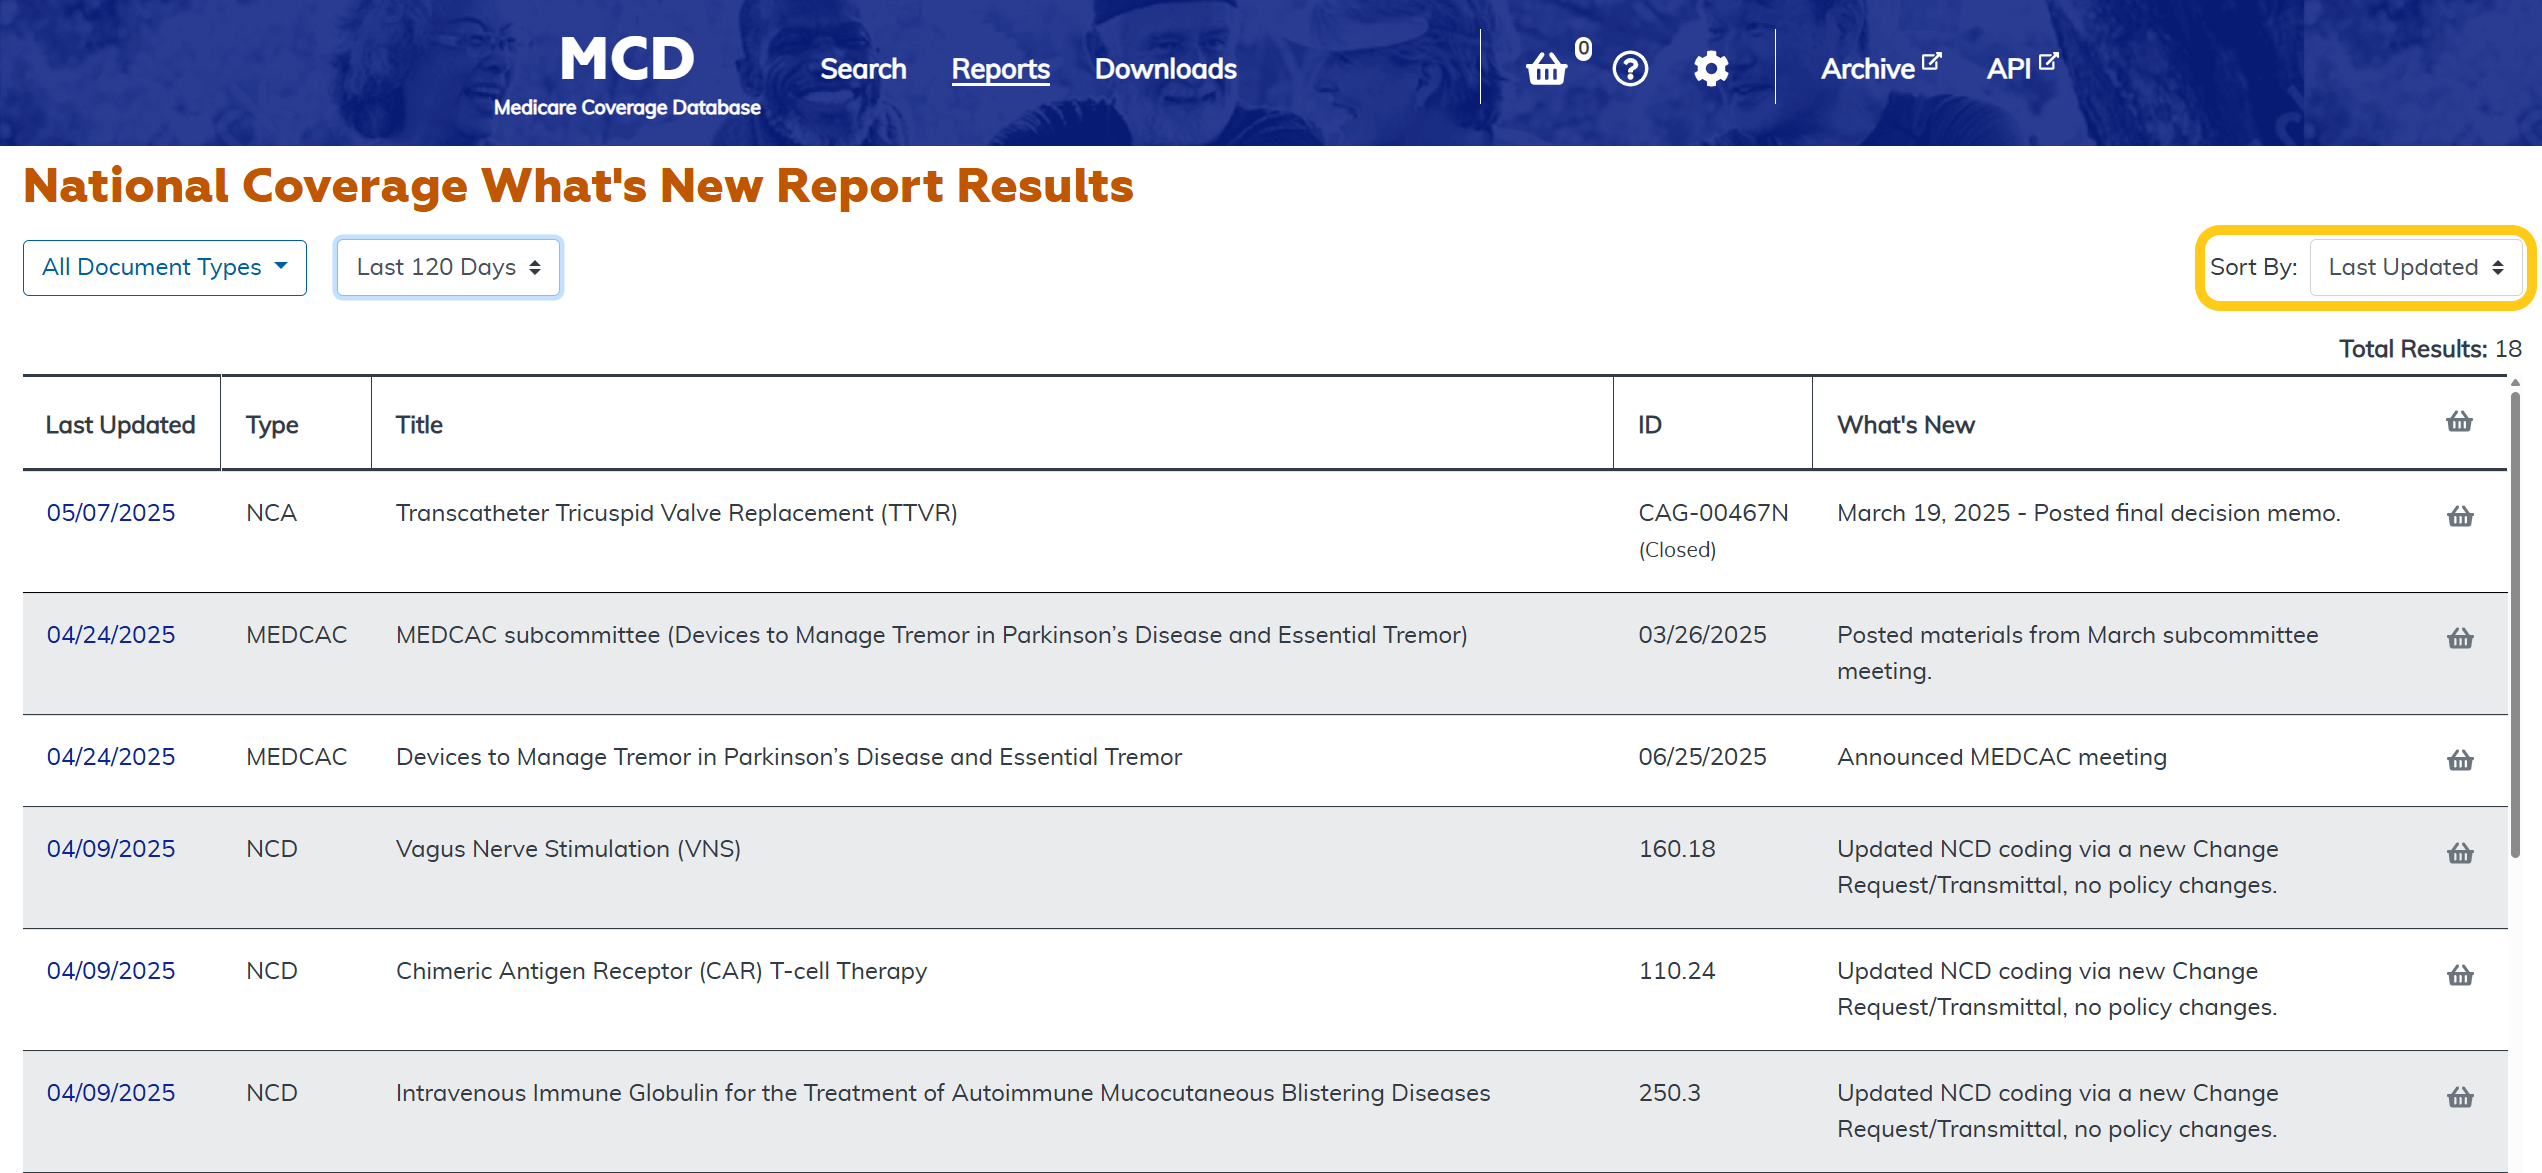The width and height of the screenshot is (2542, 1173).
Task: Add CAR T-cell Therapy row to basket
Action: [x=2460, y=975]
